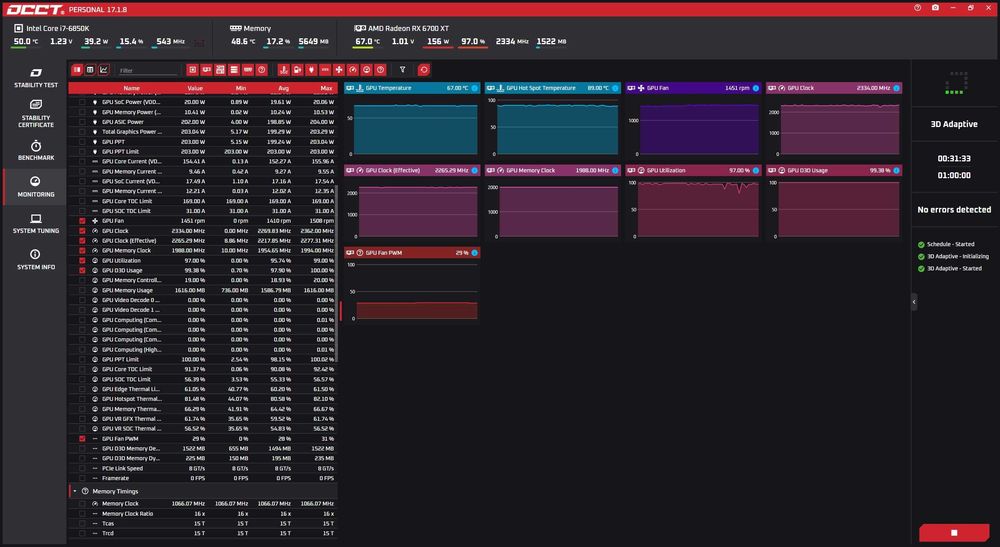This screenshot has height=547, width=1000.
Task: Switch to table and graph split view
Action: pyautogui.click(x=77, y=69)
